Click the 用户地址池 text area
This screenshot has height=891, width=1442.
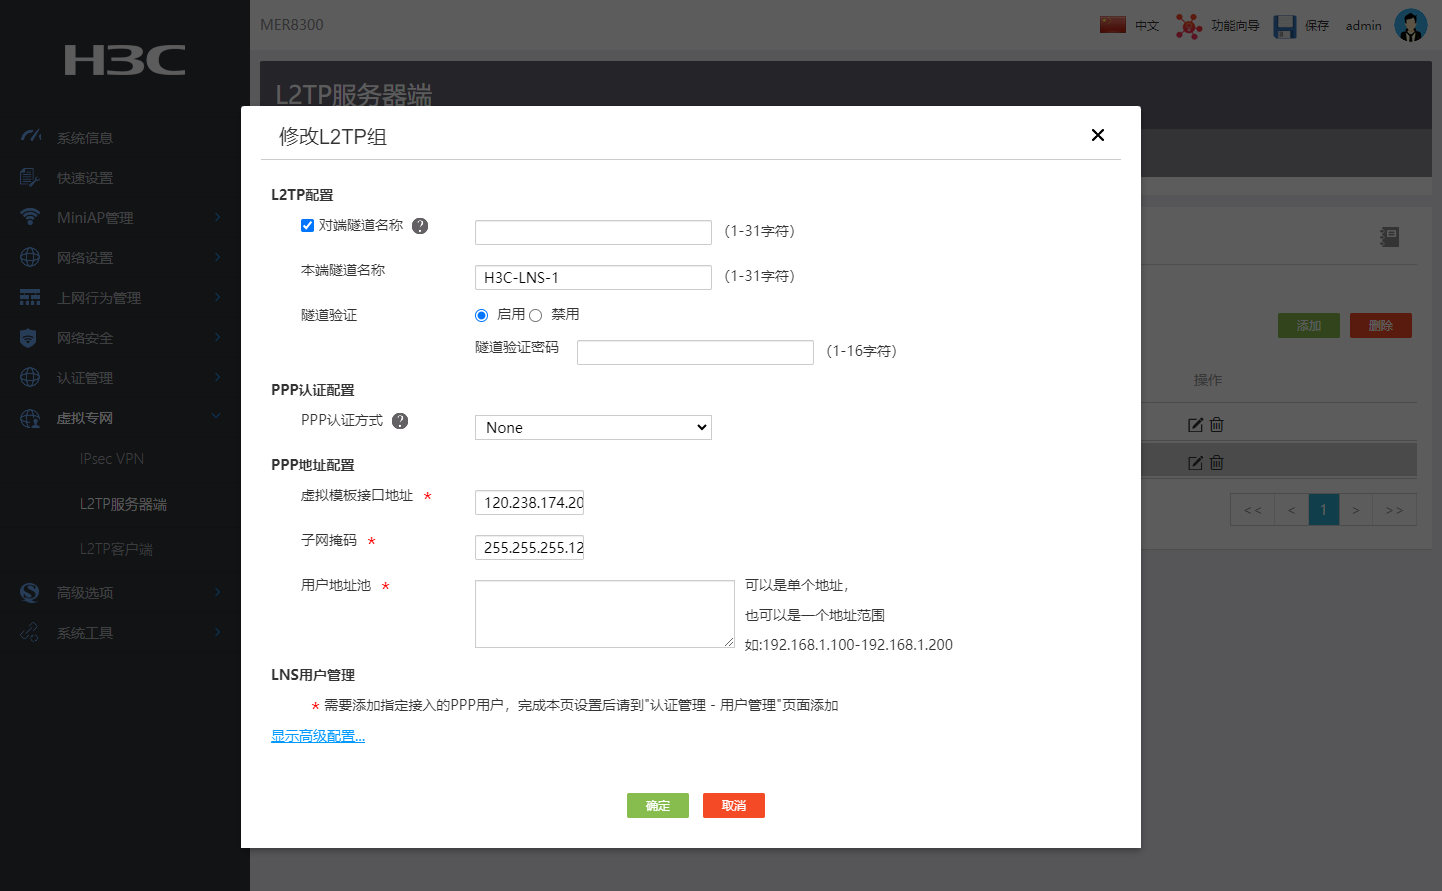pyautogui.click(x=604, y=614)
